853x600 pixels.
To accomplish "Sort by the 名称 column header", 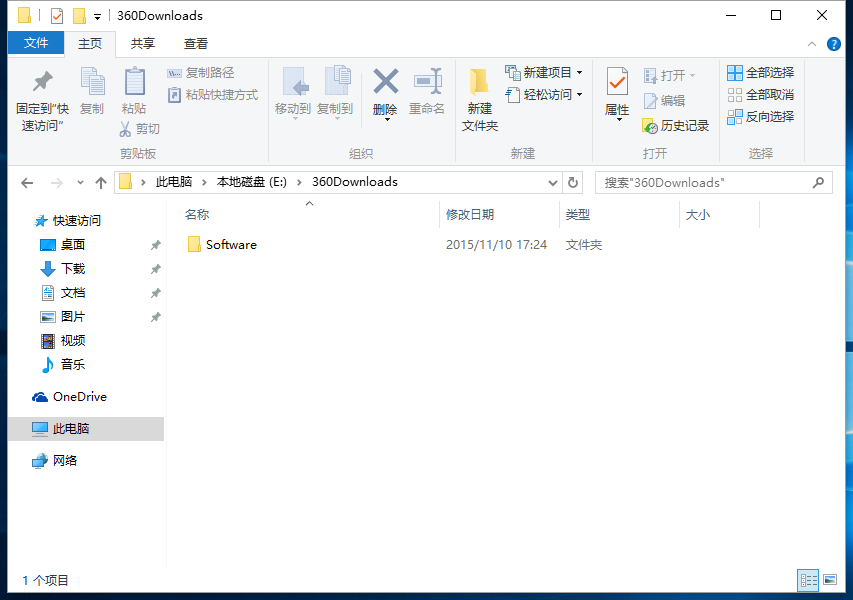I will click(196, 215).
